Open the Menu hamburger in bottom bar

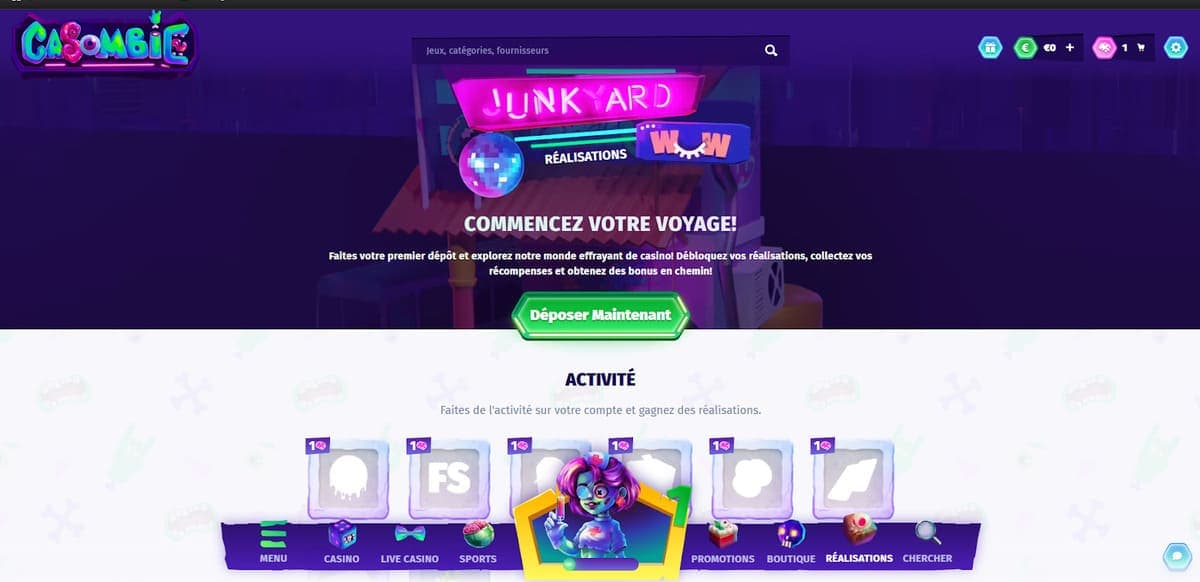[273, 542]
